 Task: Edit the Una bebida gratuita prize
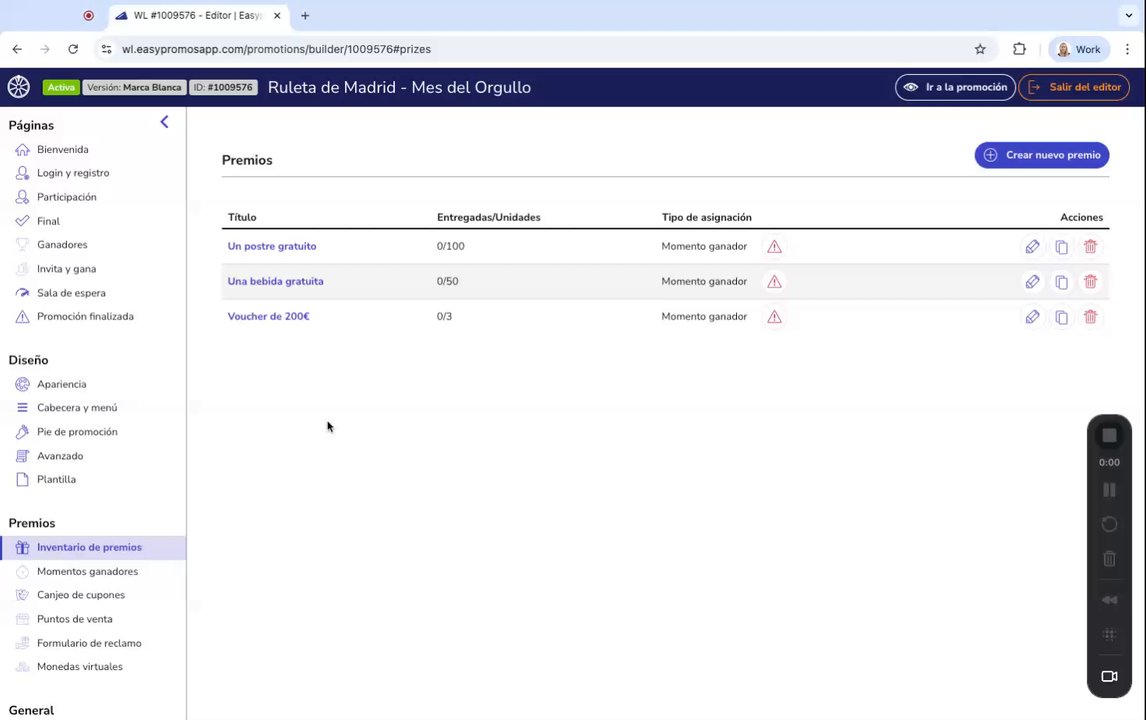pos(1032,281)
